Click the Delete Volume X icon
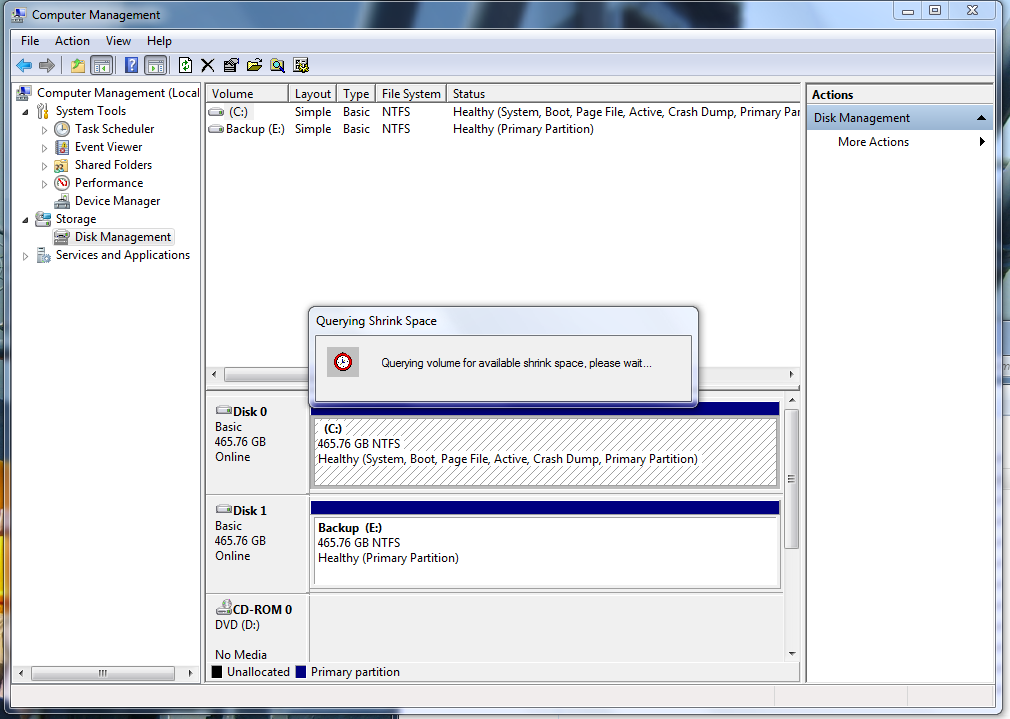The width and height of the screenshot is (1010, 719). [207, 65]
